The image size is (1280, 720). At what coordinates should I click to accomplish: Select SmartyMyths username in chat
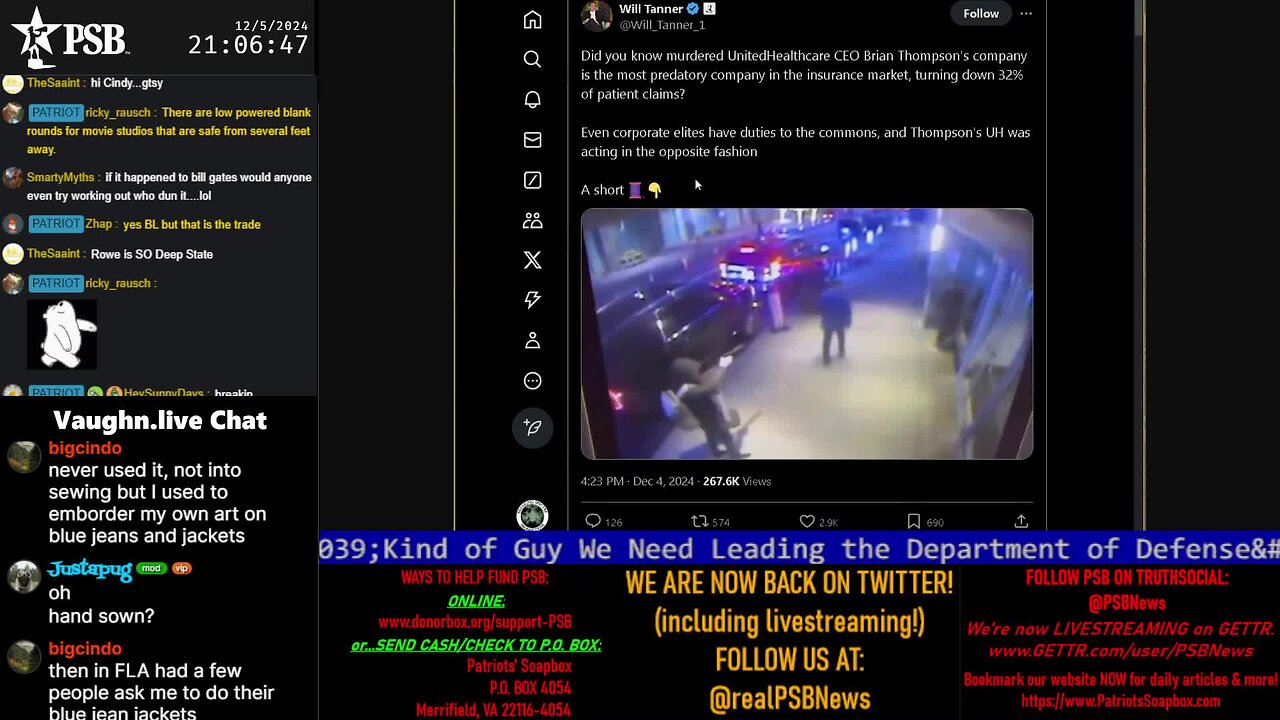point(60,177)
